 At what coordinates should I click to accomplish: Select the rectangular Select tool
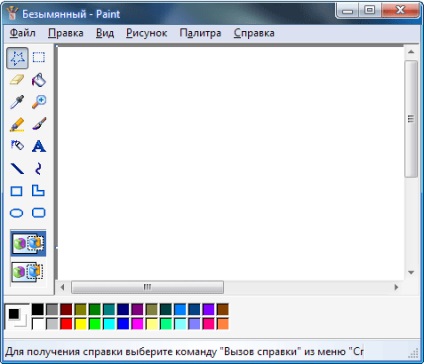tap(39, 57)
